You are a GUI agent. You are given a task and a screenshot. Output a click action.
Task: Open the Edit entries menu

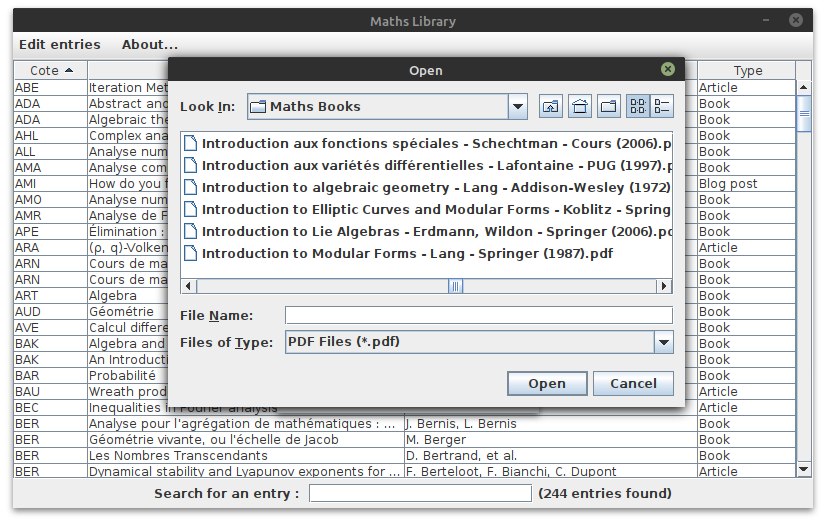tap(60, 45)
